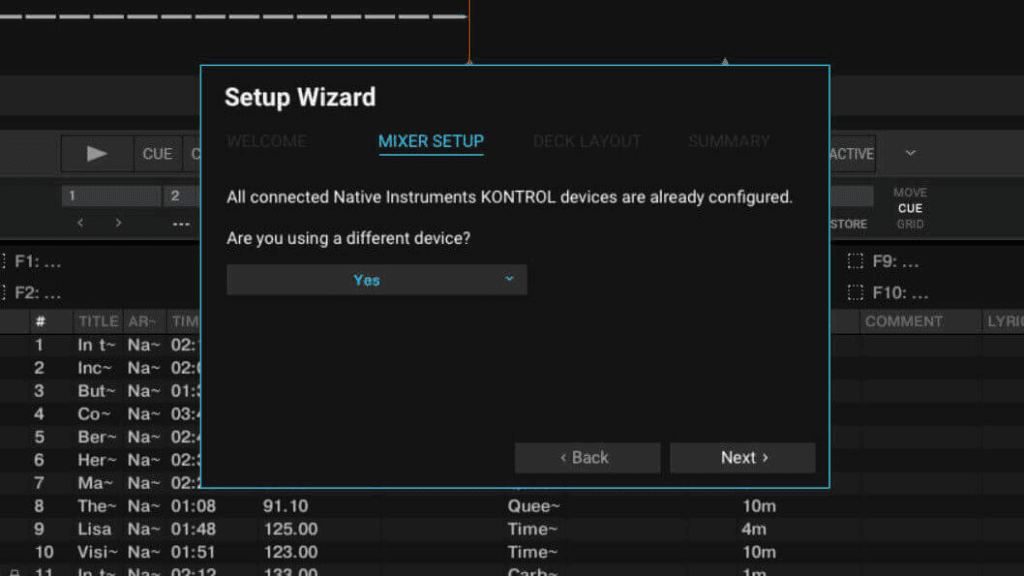This screenshot has width=1024, height=576.
Task: Click the deck CUE button
Action: coord(157,154)
